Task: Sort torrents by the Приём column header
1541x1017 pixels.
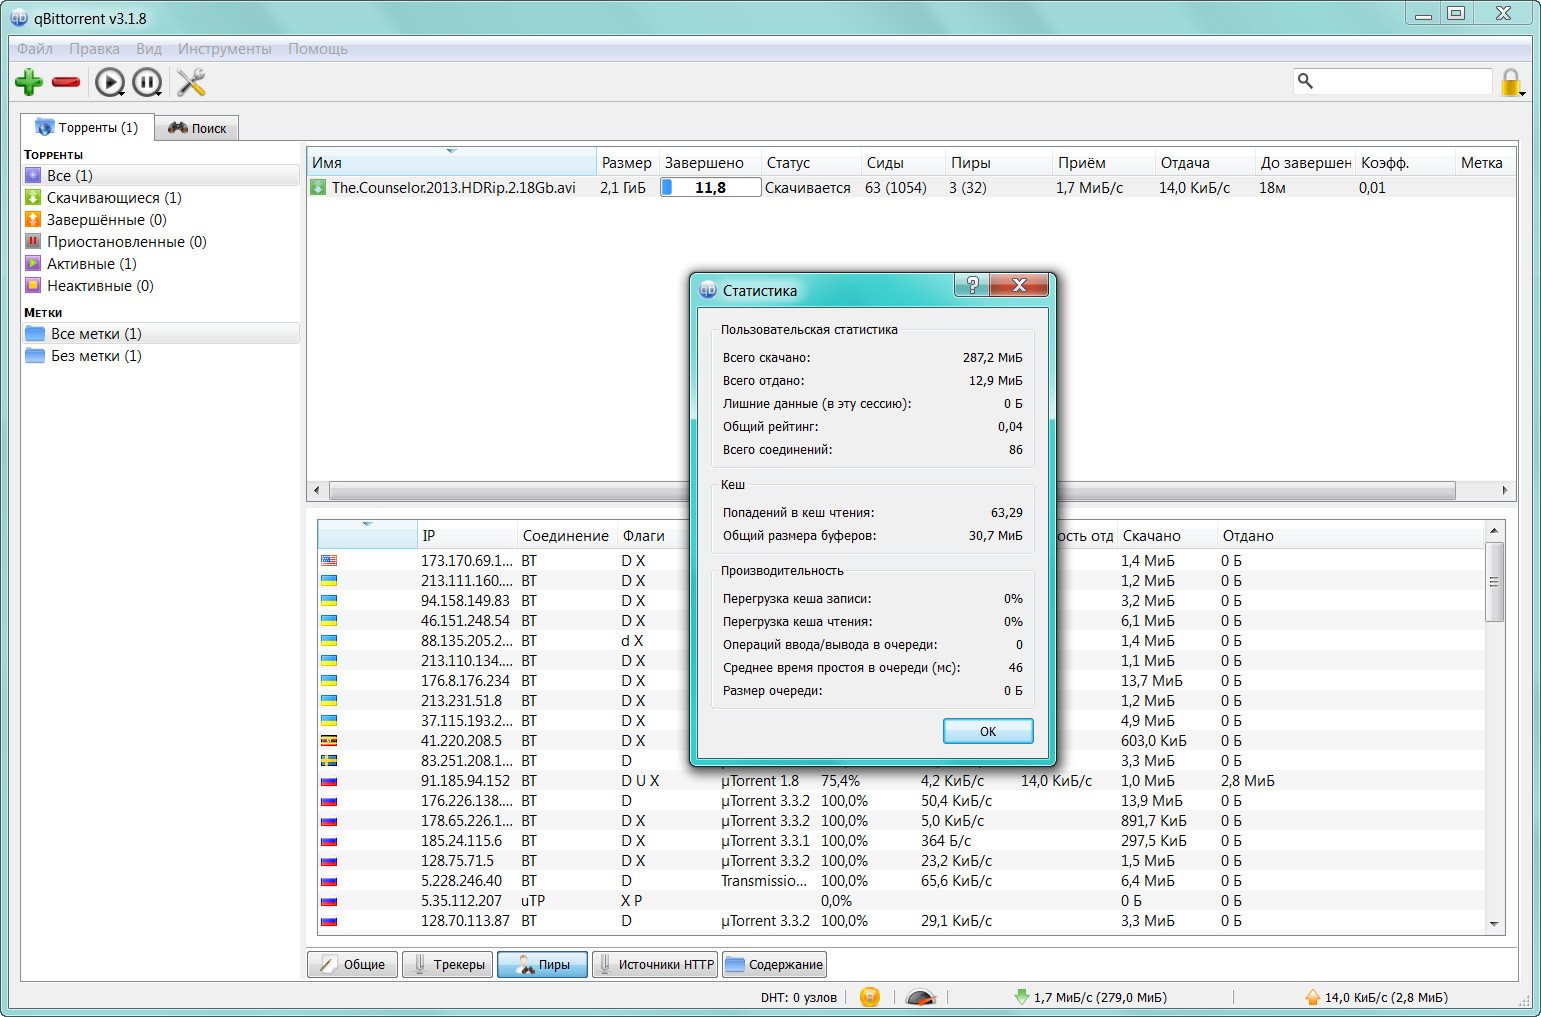Action: point(1104,162)
